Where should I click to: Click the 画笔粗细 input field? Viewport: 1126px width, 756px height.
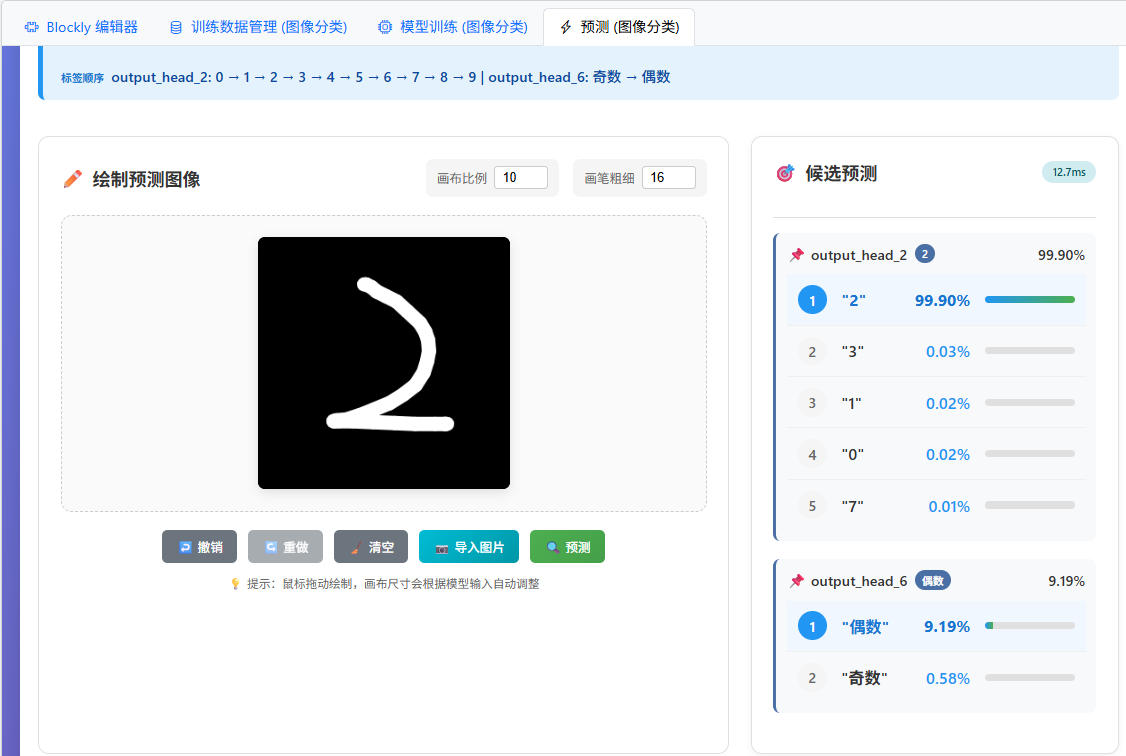(x=669, y=177)
